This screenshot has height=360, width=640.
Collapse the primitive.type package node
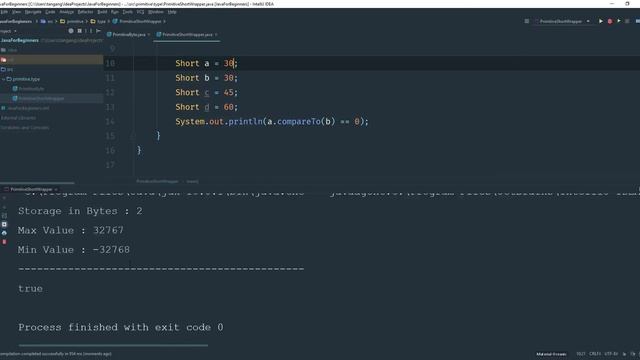pyautogui.click(x=3, y=79)
